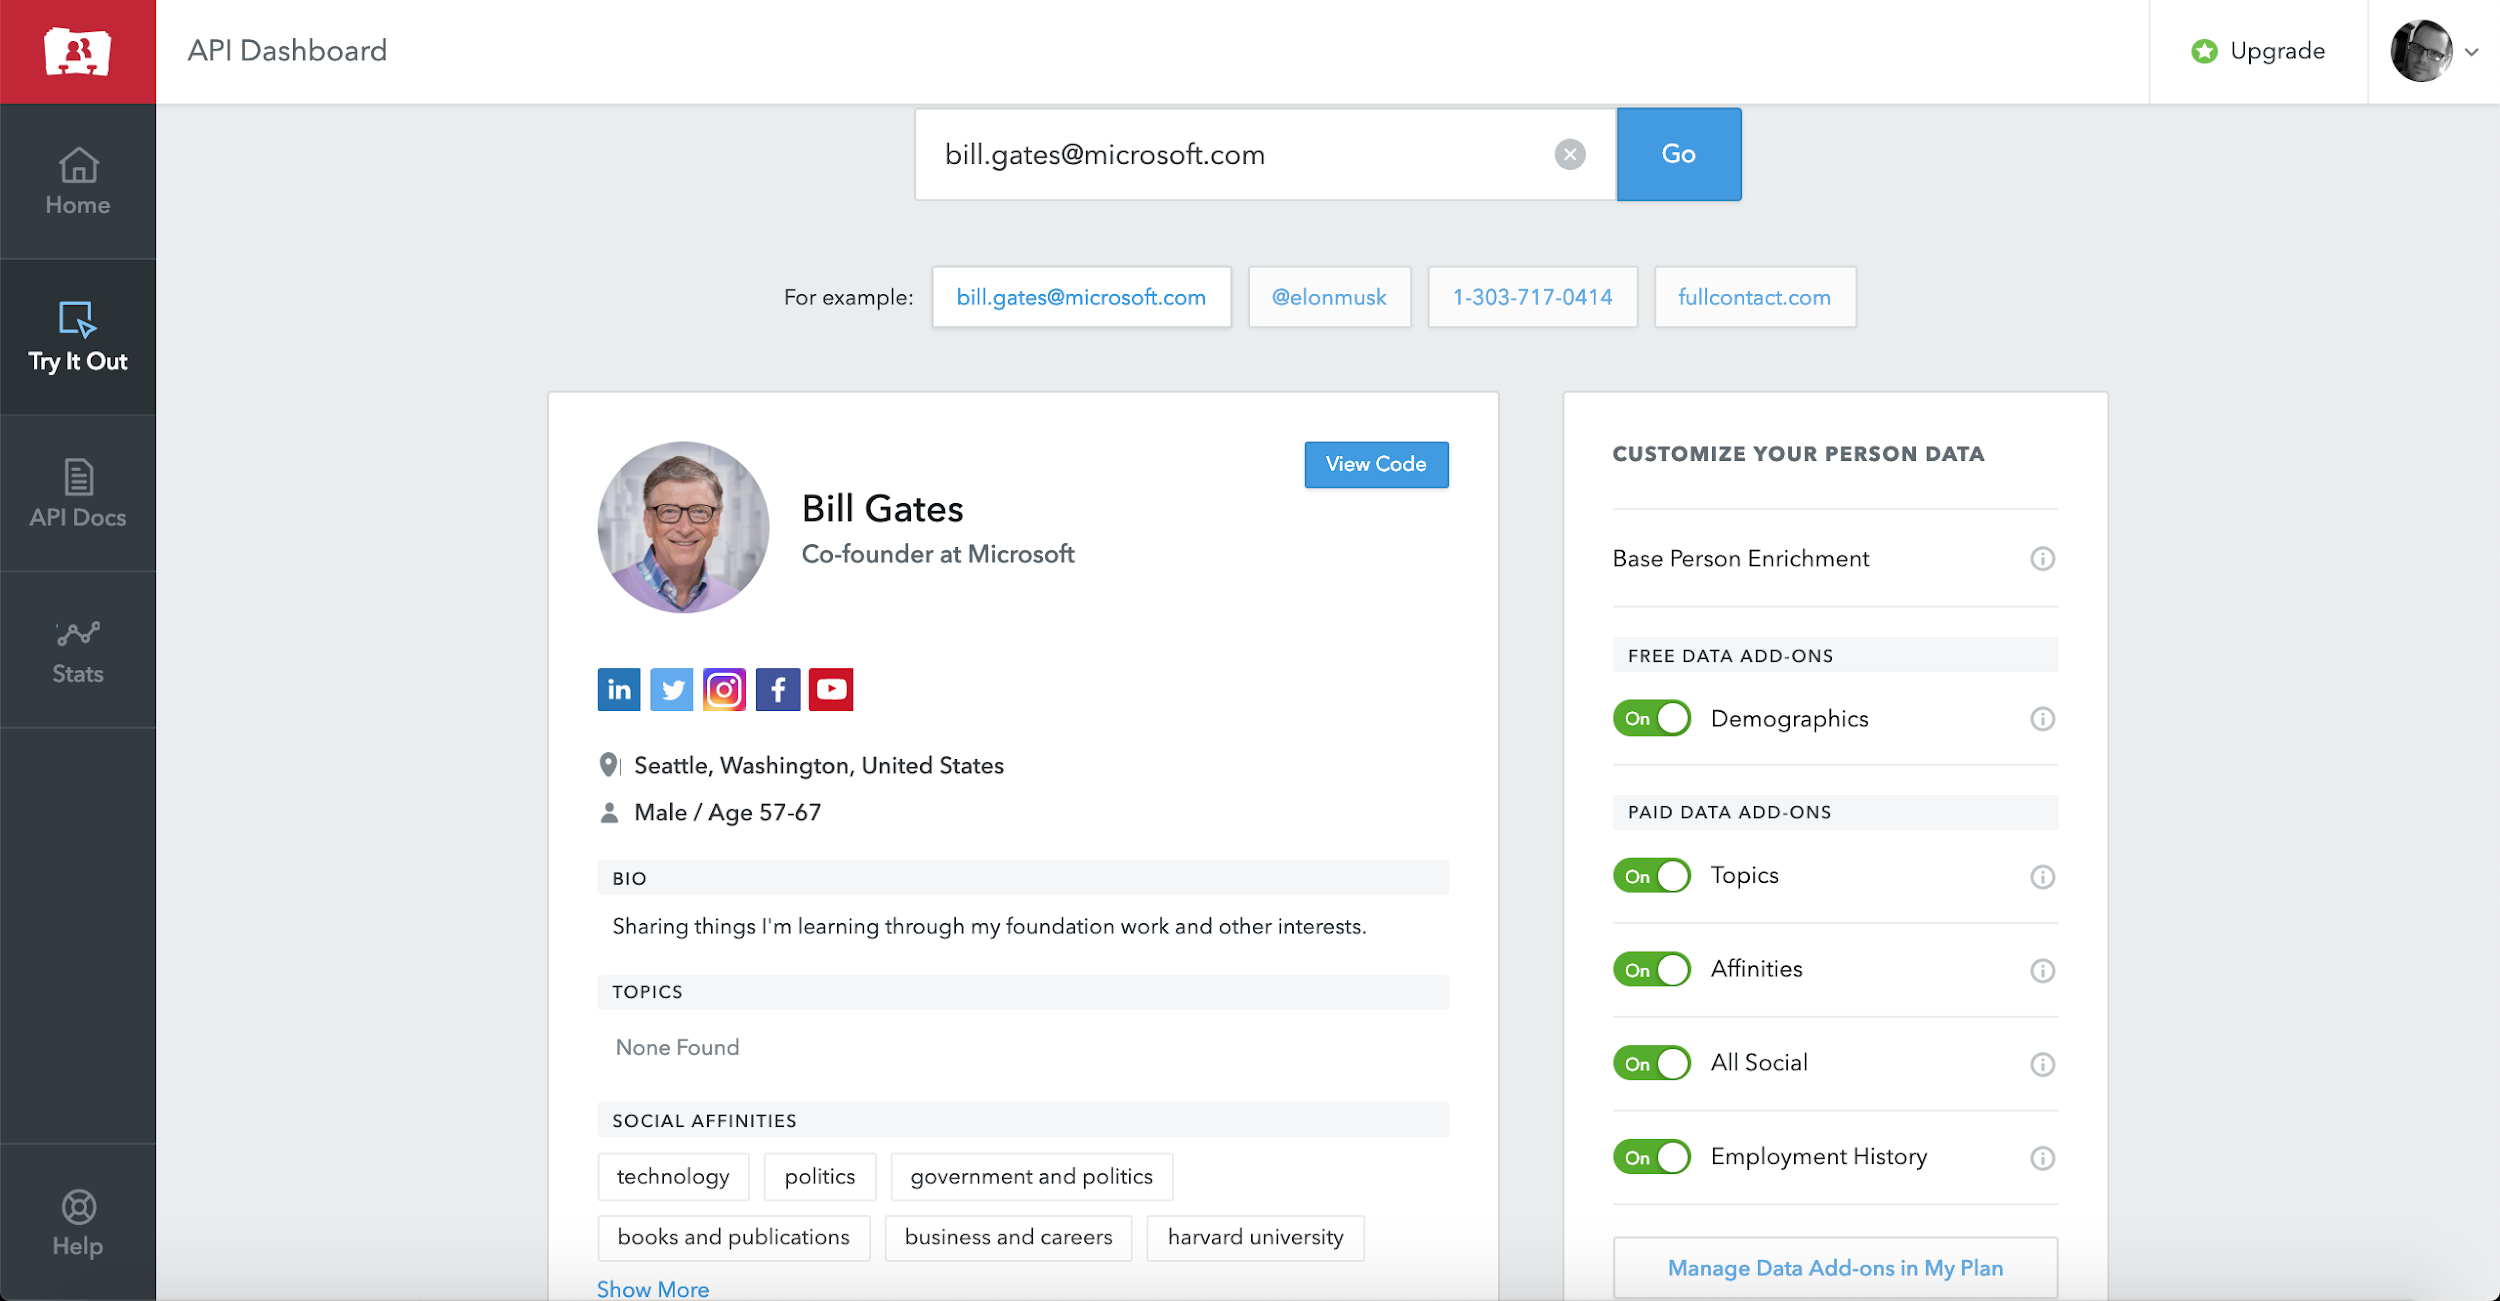Screen dimensions: 2500x1301
Task: Click the None Found topics text
Action: point(677,1047)
